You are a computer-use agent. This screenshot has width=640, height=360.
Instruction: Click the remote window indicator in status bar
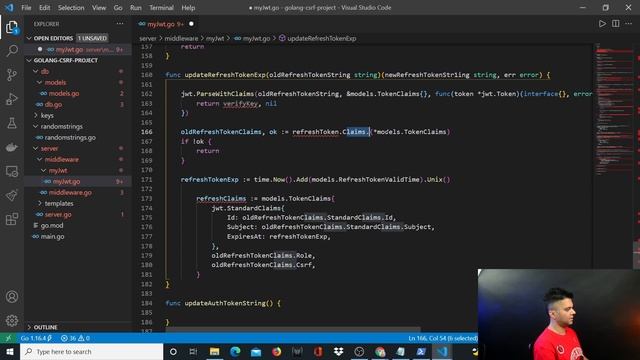tap(9, 338)
